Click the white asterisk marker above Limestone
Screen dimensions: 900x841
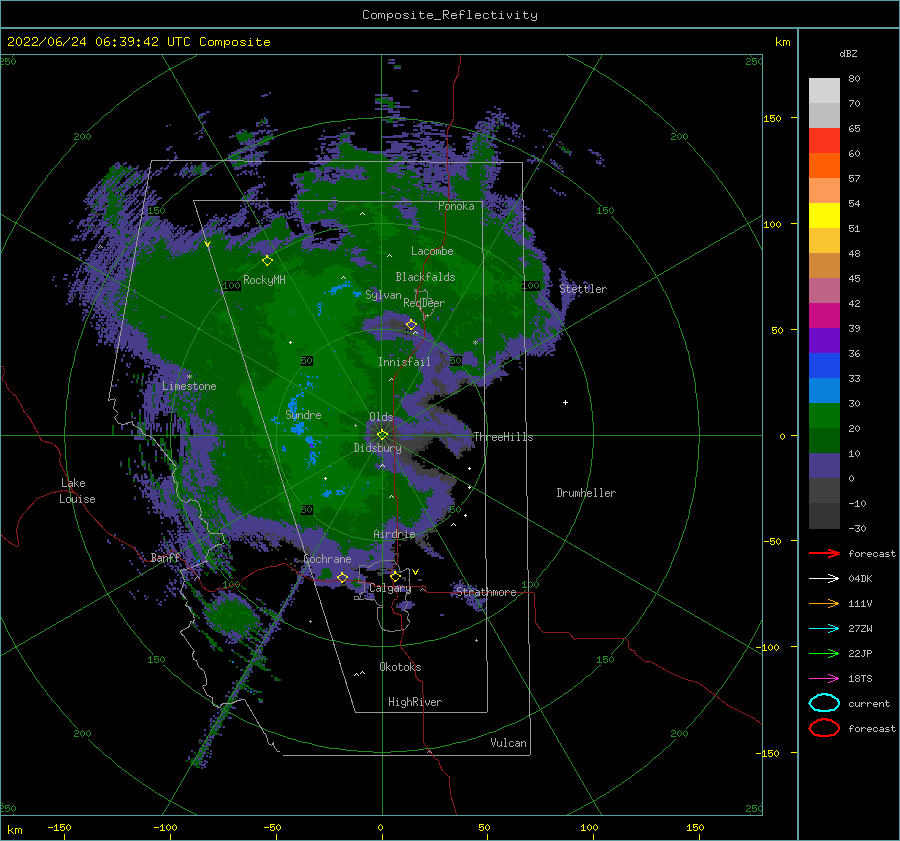click(x=189, y=377)
